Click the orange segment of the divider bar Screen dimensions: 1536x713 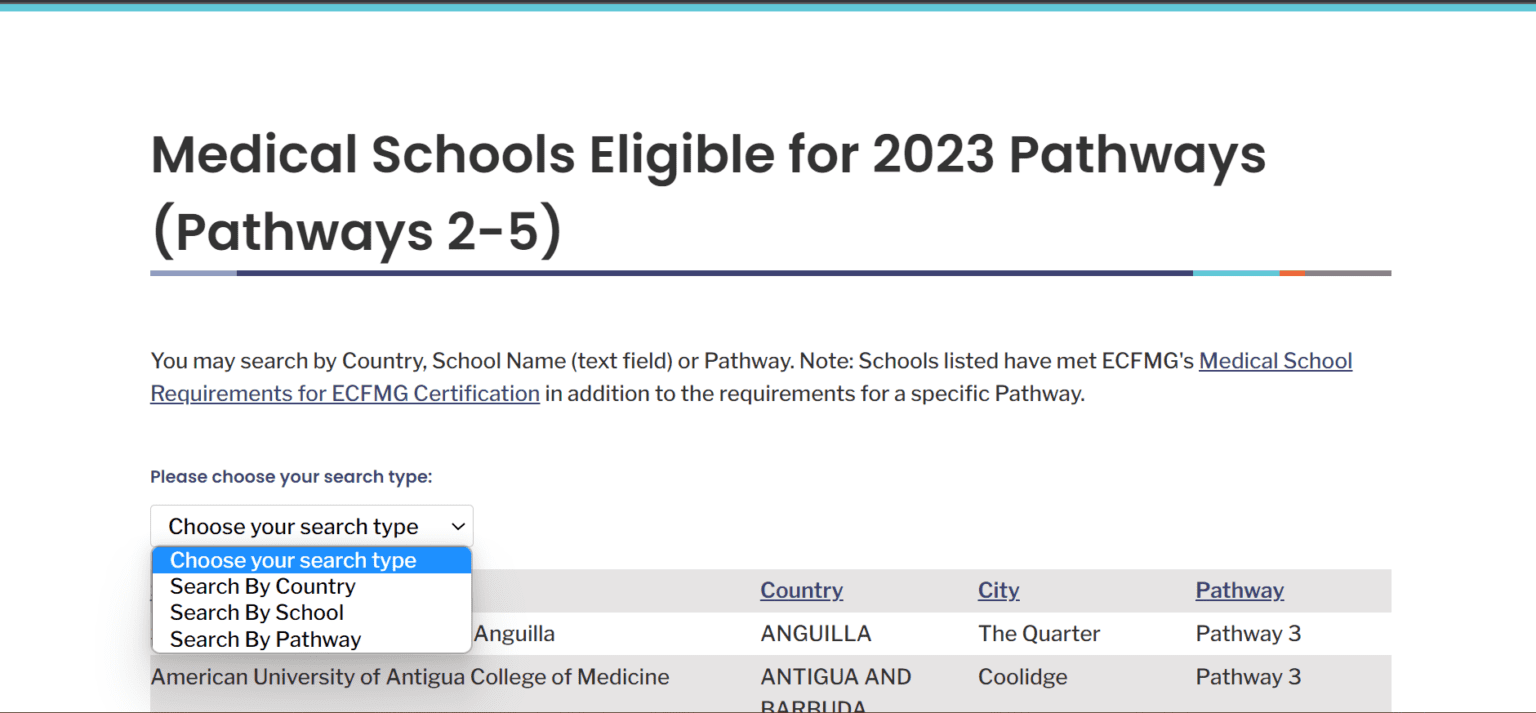pos(1293,272)
